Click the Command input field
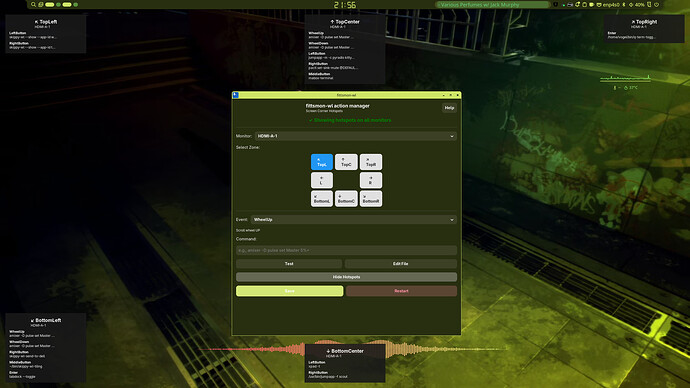 346,250
